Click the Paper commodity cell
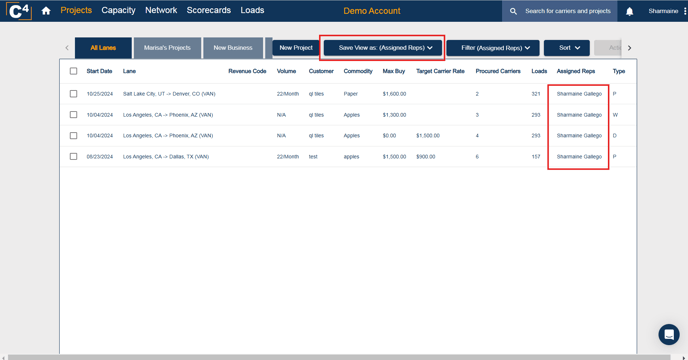The width and height of the screenshot is (688, 360). [351, 94]
